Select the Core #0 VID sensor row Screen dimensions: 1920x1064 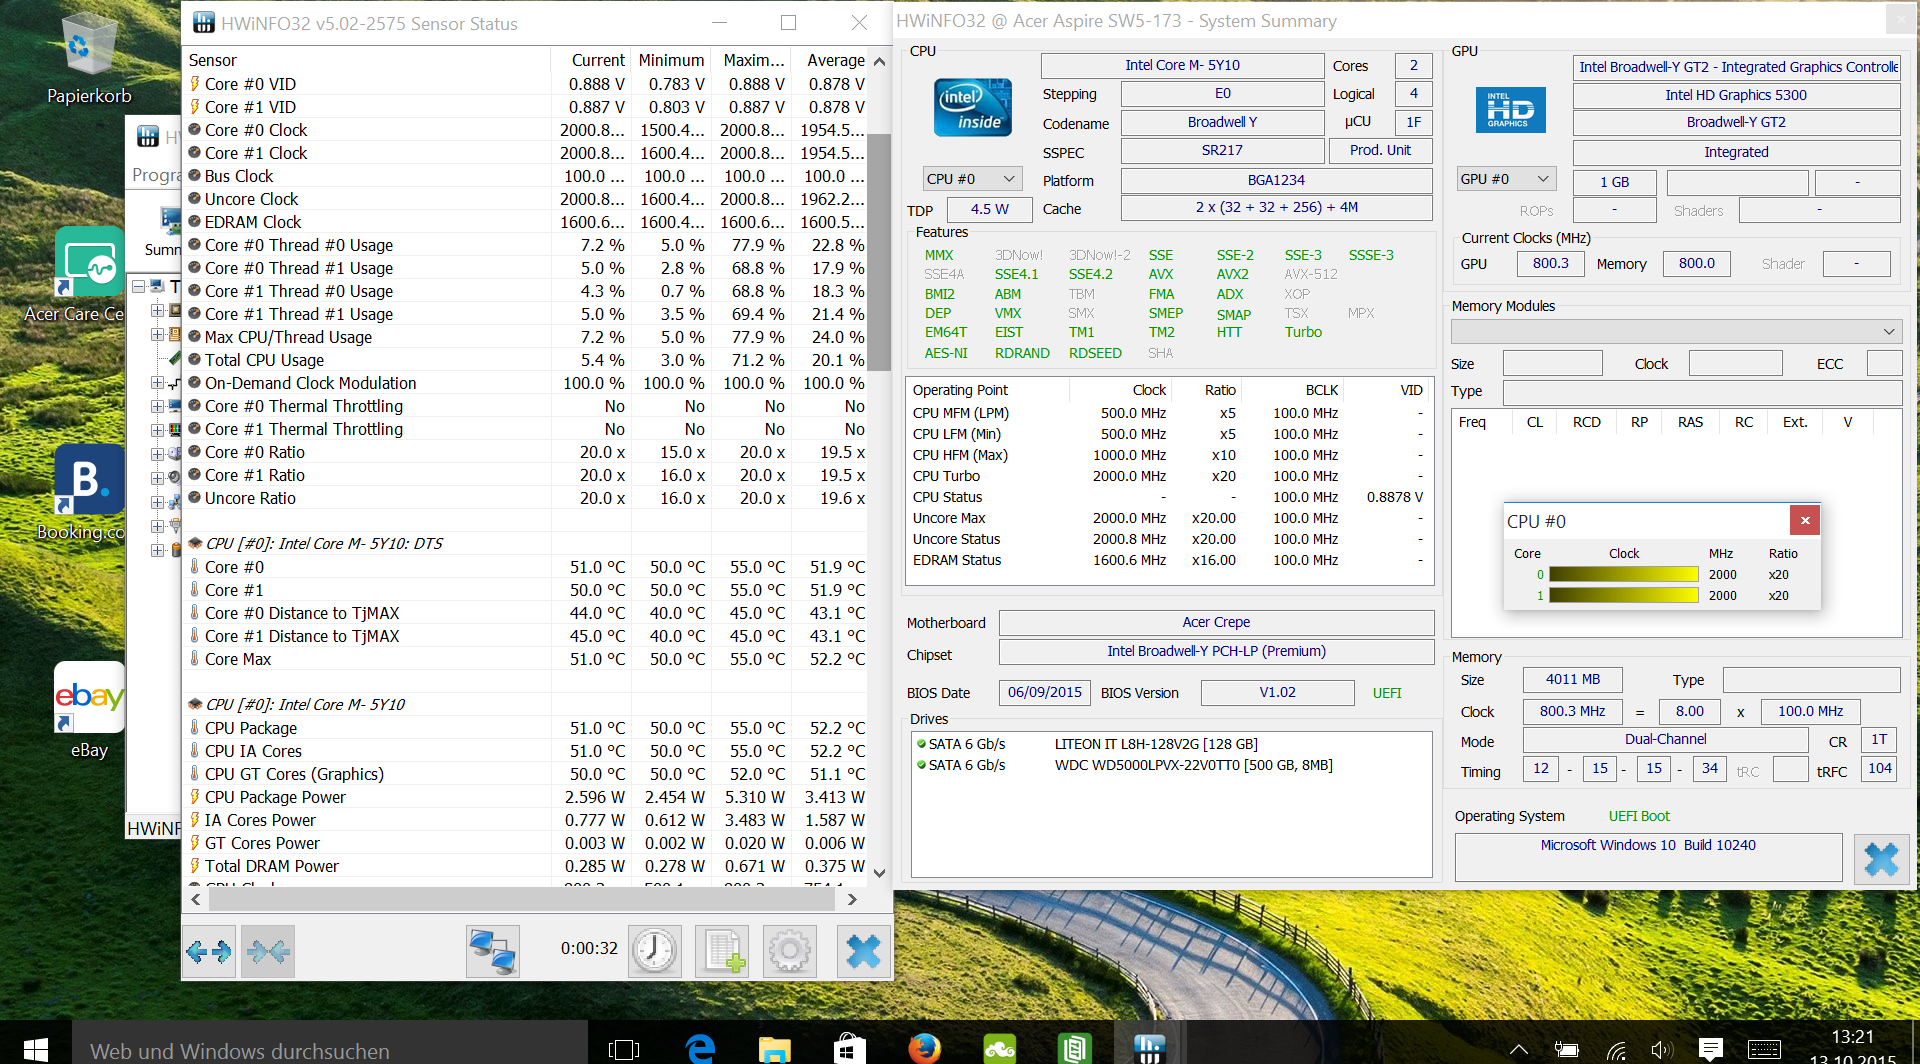click(527, 84)
